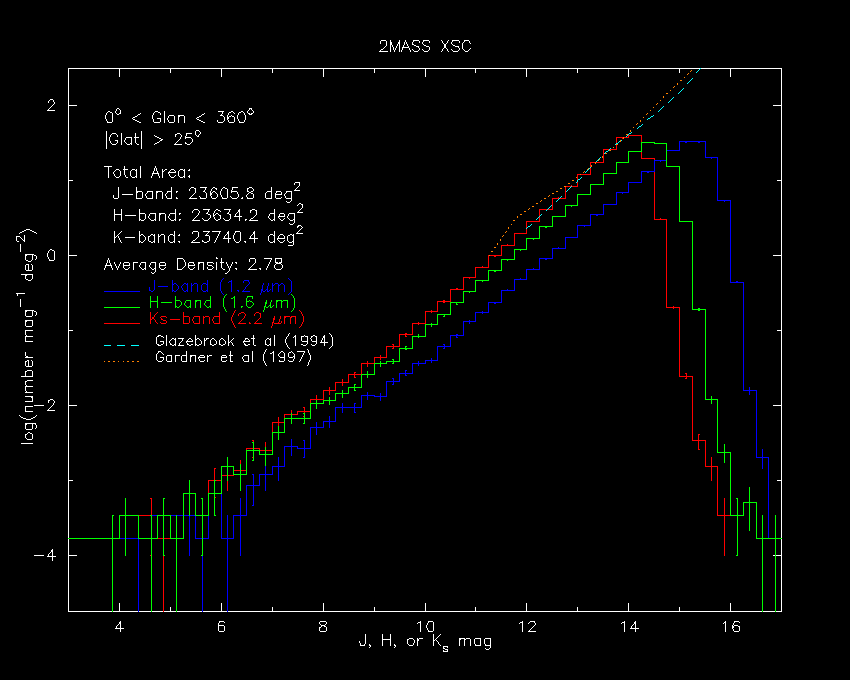Click the x-axis tick label 10
This screenshot has height=680, width=850.
[425, 624]
